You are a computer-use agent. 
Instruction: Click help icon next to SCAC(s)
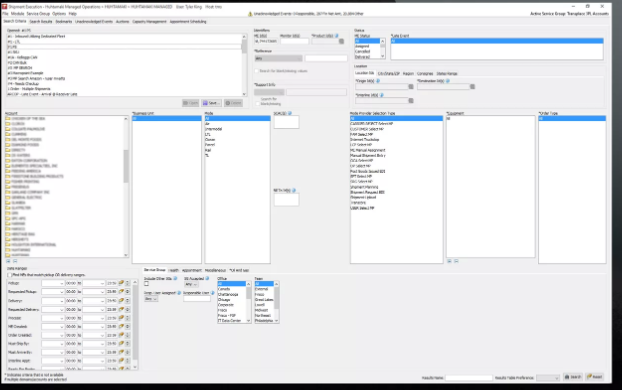click(x=290, y=113)
